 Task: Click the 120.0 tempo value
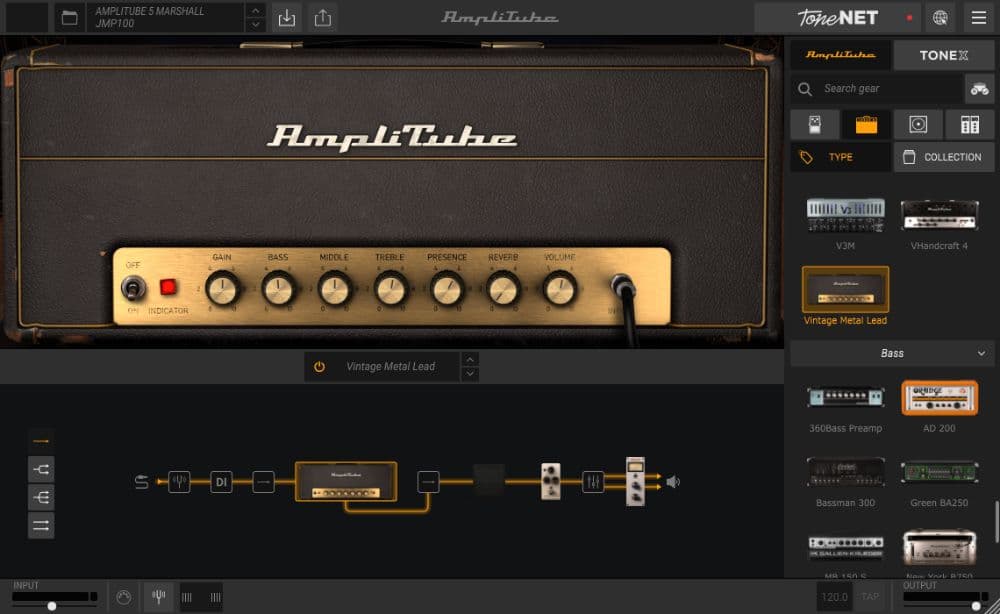tap(834, 597)
